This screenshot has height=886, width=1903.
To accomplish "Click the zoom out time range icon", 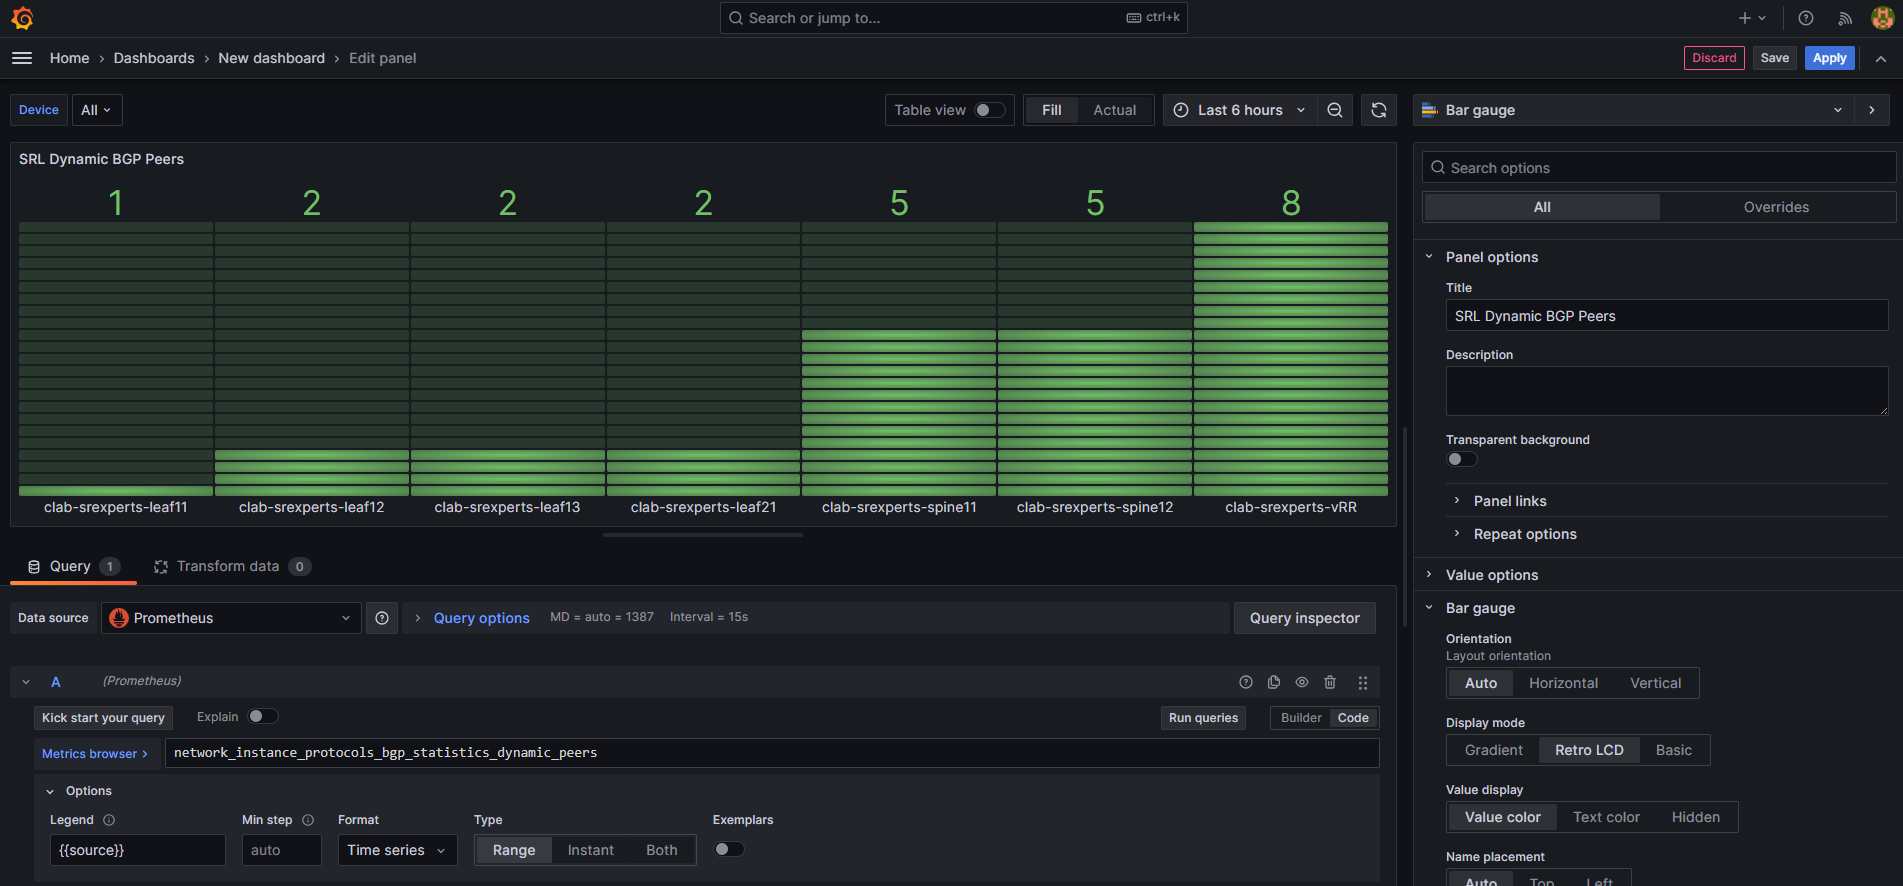I will coord(1335,110).
